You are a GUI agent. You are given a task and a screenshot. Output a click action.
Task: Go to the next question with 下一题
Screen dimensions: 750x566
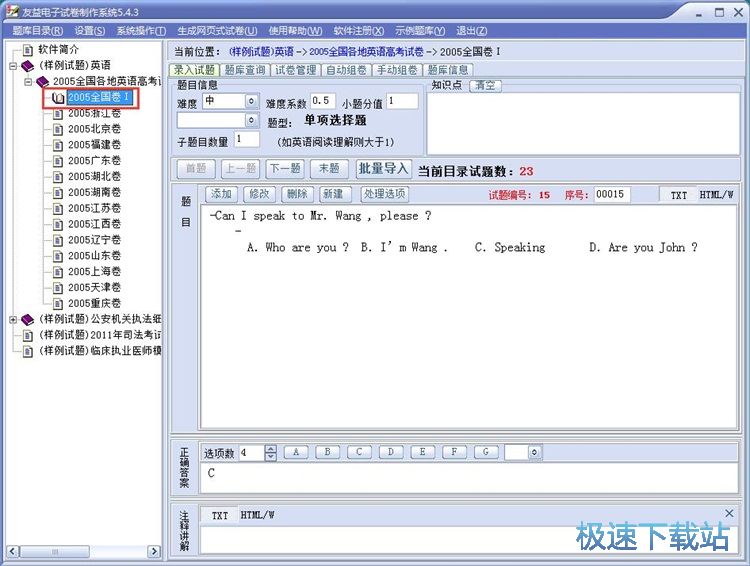tap(285, 168)
